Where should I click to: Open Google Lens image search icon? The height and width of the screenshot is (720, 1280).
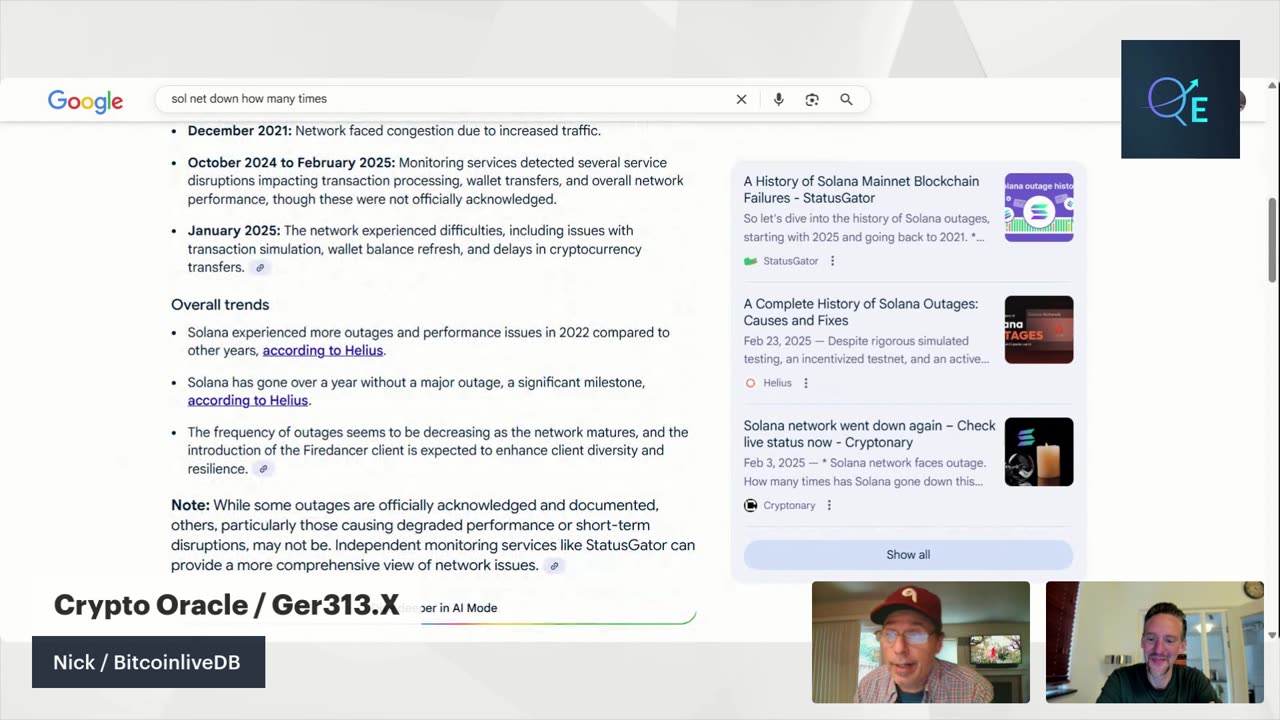[812, 99]
